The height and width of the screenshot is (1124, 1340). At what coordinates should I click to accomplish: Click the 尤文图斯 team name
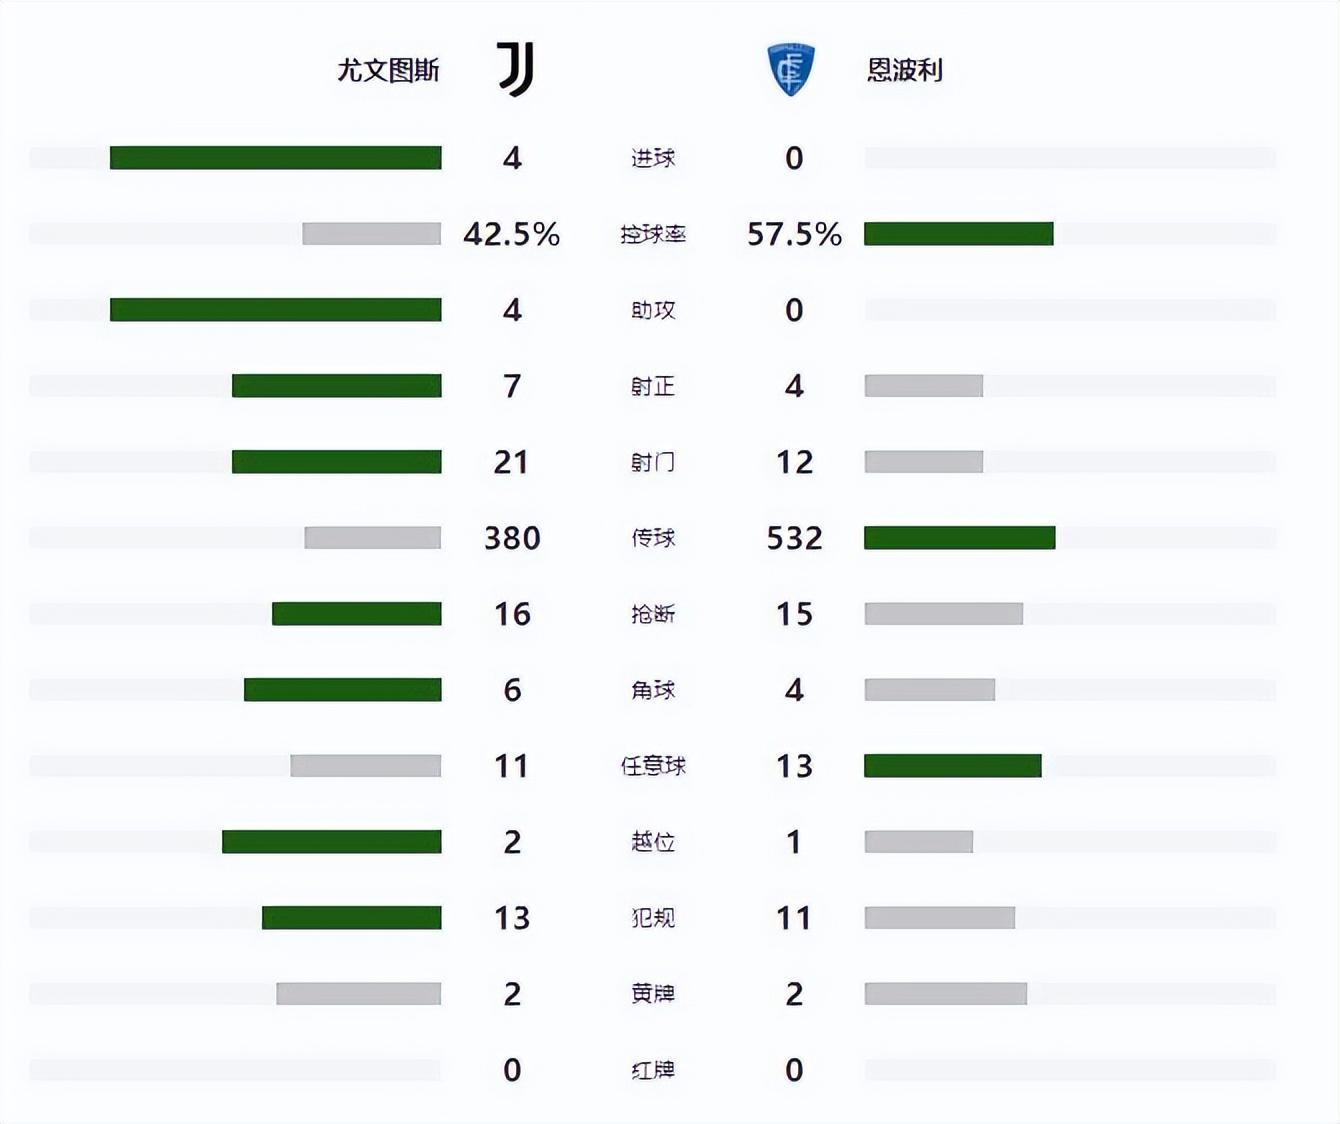click(388, 70)
